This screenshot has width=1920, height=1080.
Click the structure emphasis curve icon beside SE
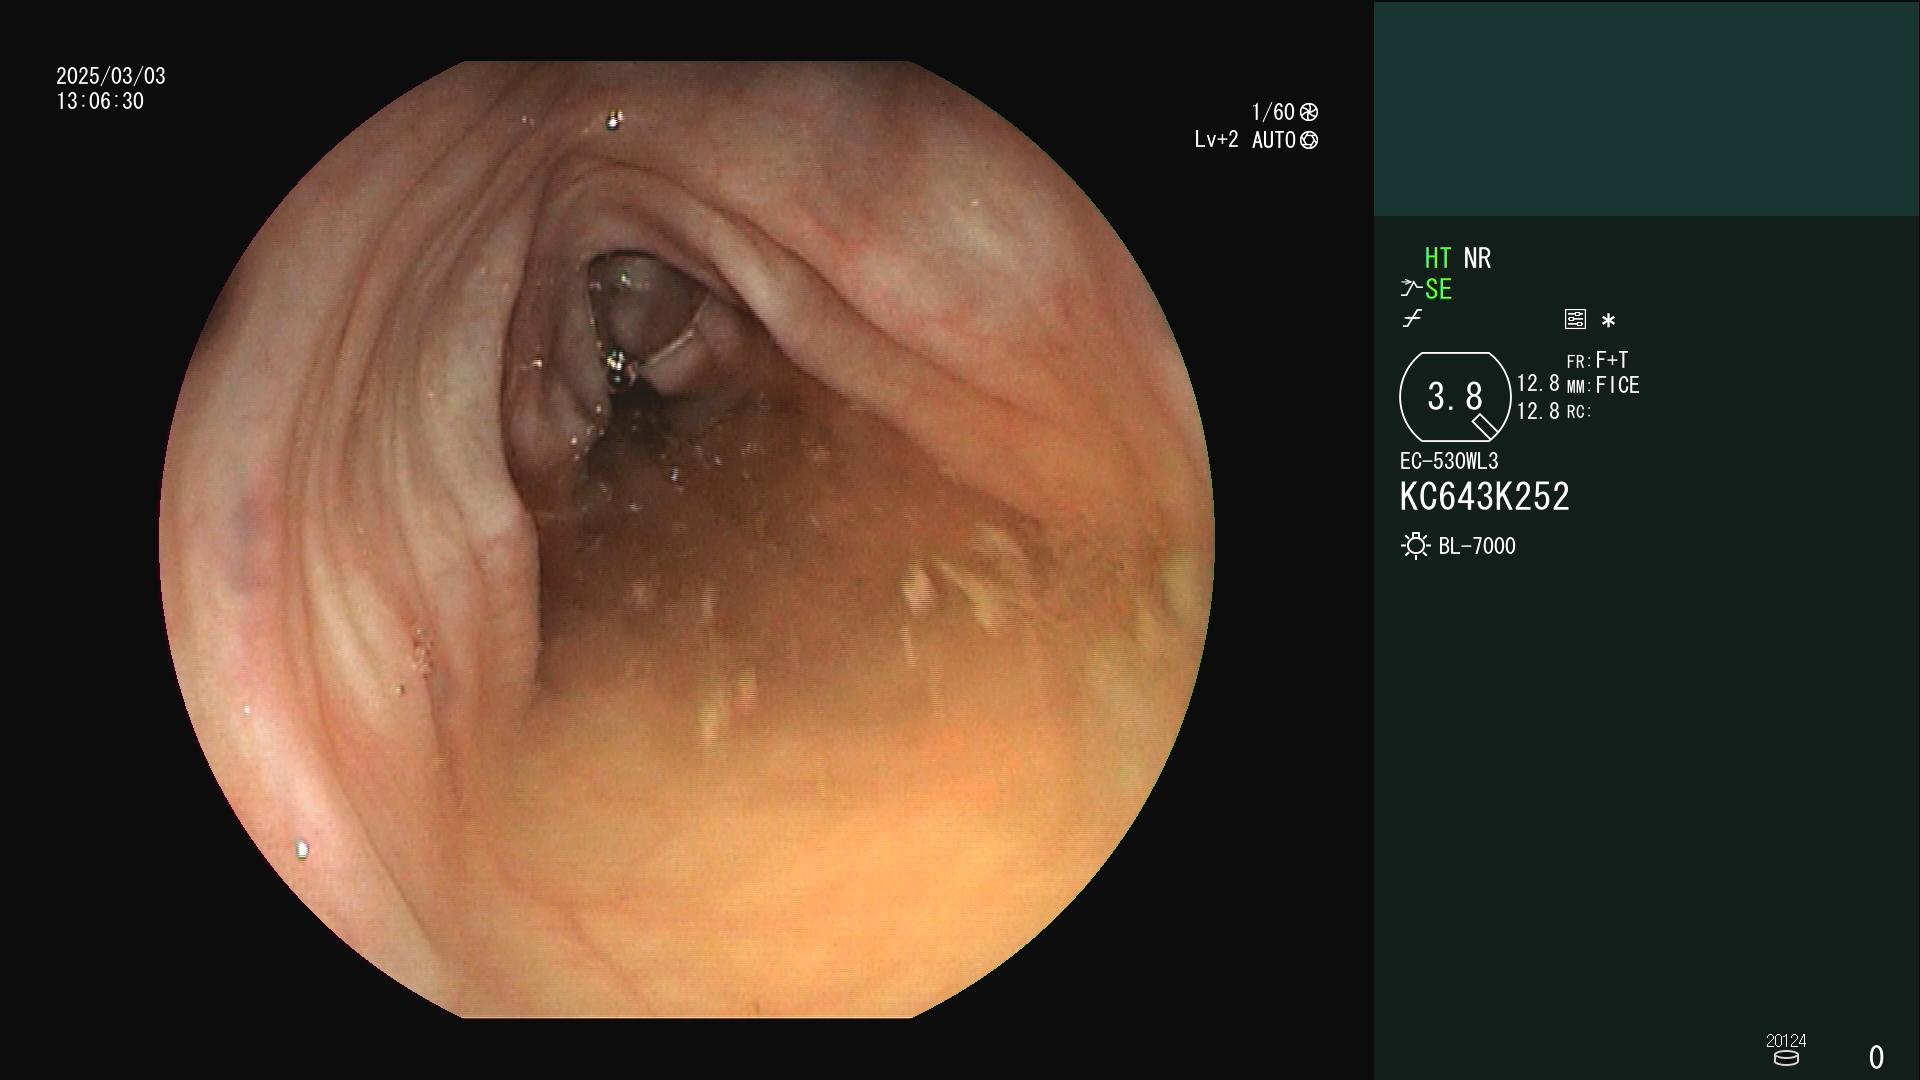1411,289
